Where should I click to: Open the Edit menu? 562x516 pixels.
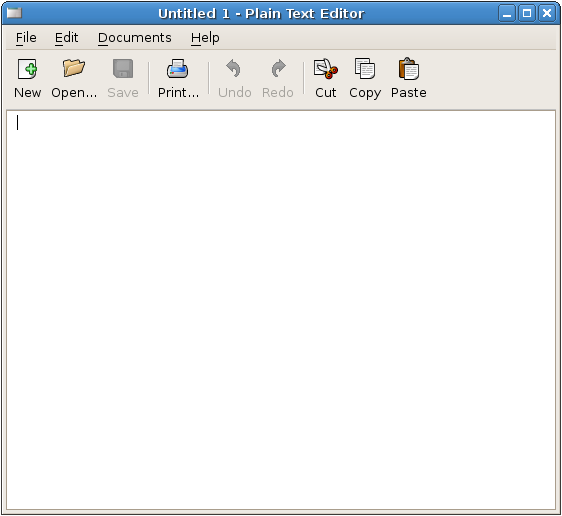coord(66,38)
